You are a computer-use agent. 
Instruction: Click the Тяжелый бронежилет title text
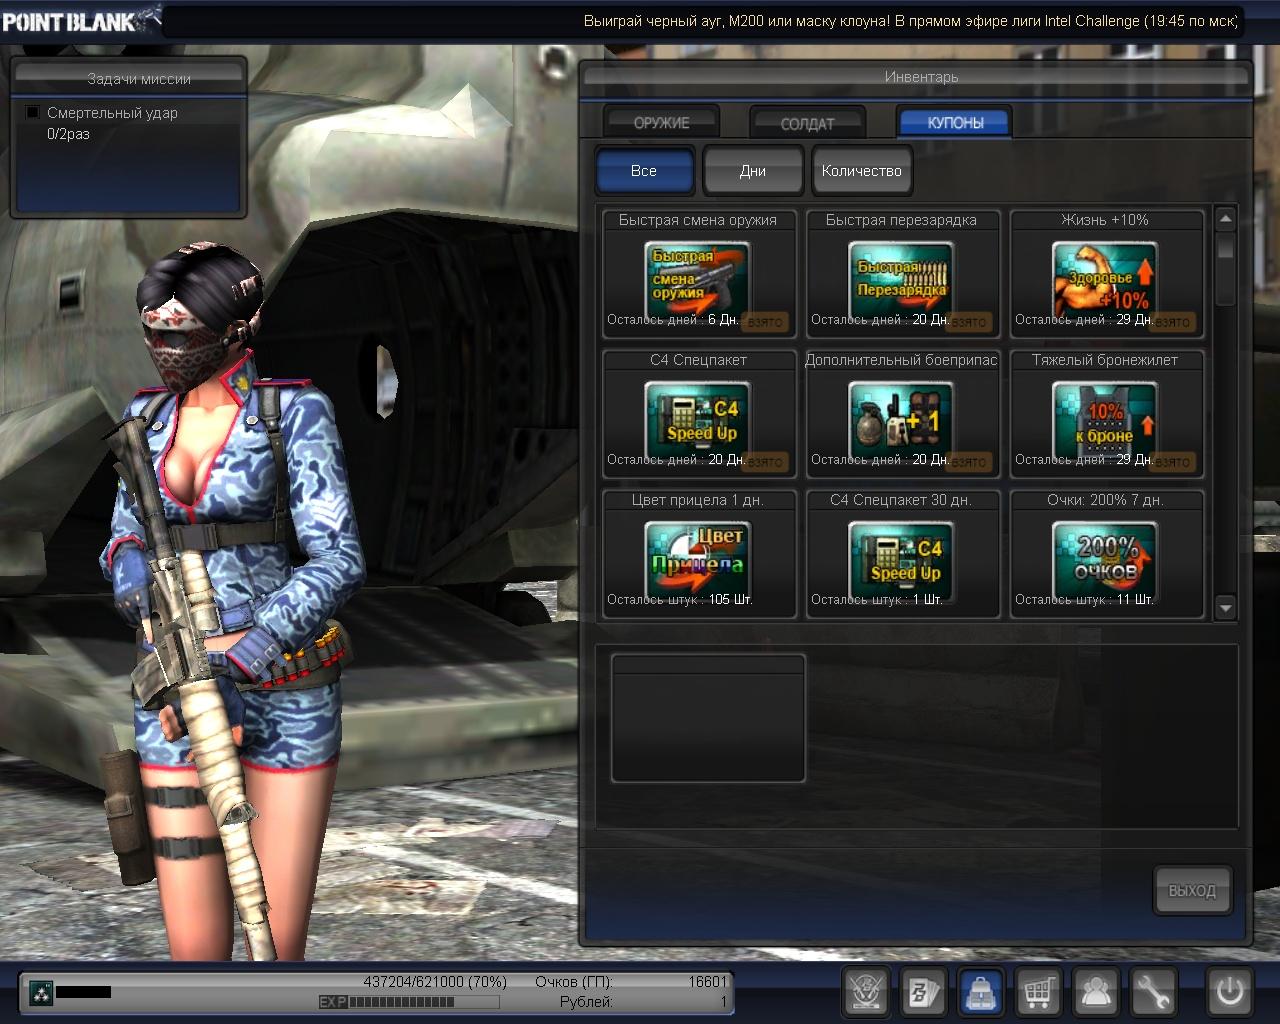(1105, 360)
